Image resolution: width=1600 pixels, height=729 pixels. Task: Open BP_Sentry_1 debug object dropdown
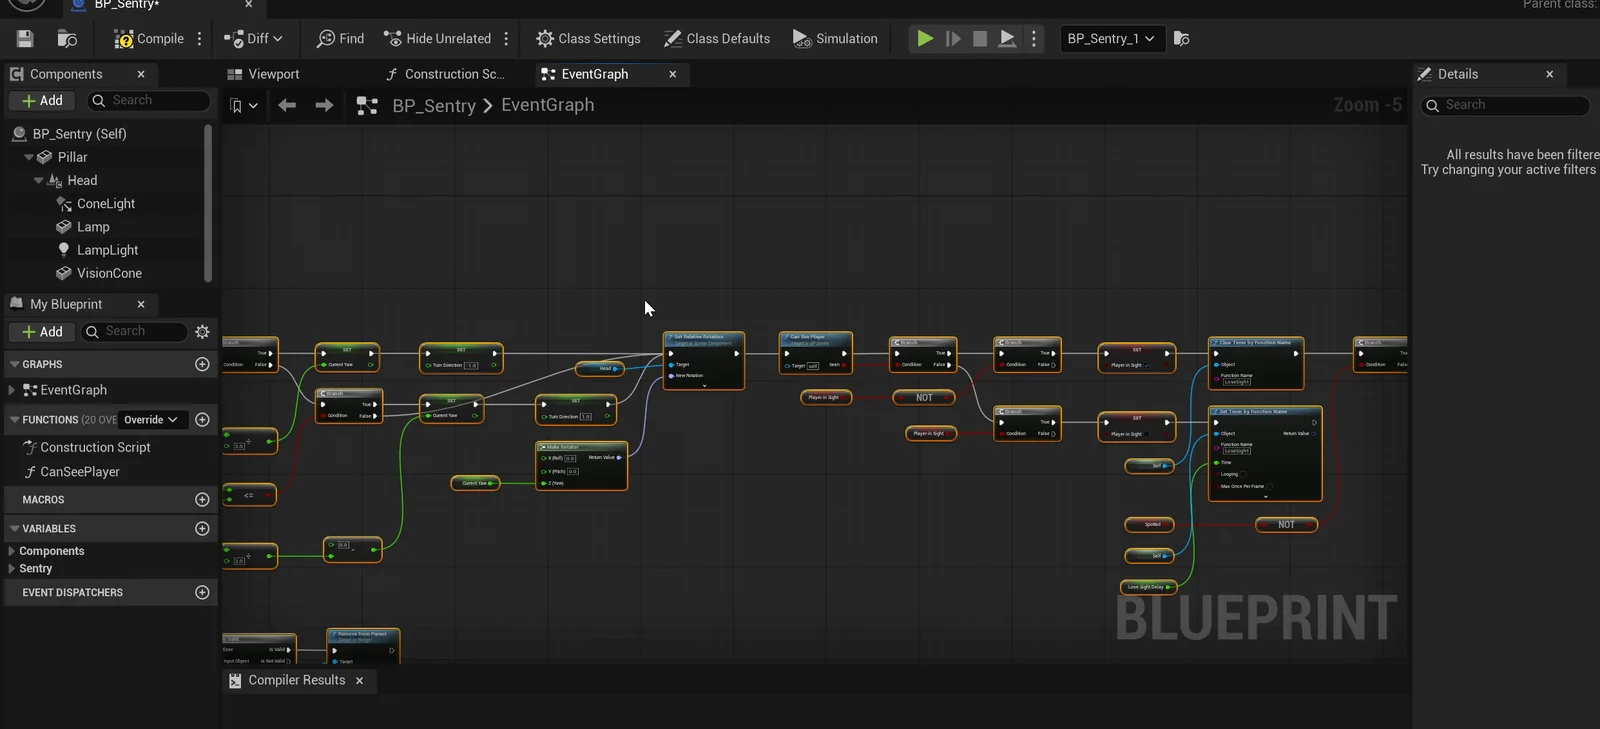pyautogui.click(x=1111, y=39)
